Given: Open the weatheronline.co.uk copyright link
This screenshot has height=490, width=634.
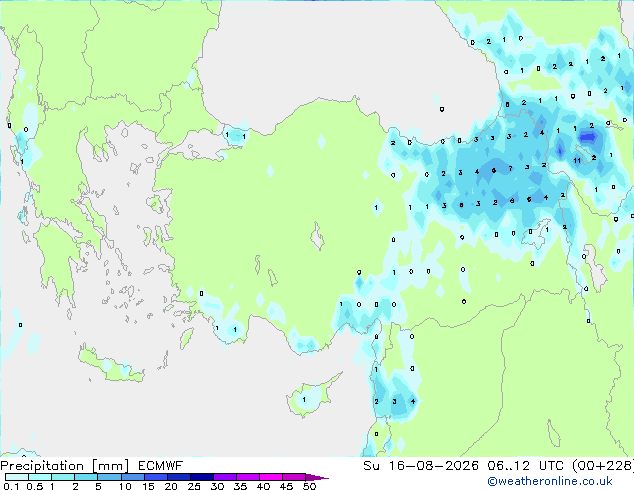Looking at the screenshot, I should tap(549, 481).
